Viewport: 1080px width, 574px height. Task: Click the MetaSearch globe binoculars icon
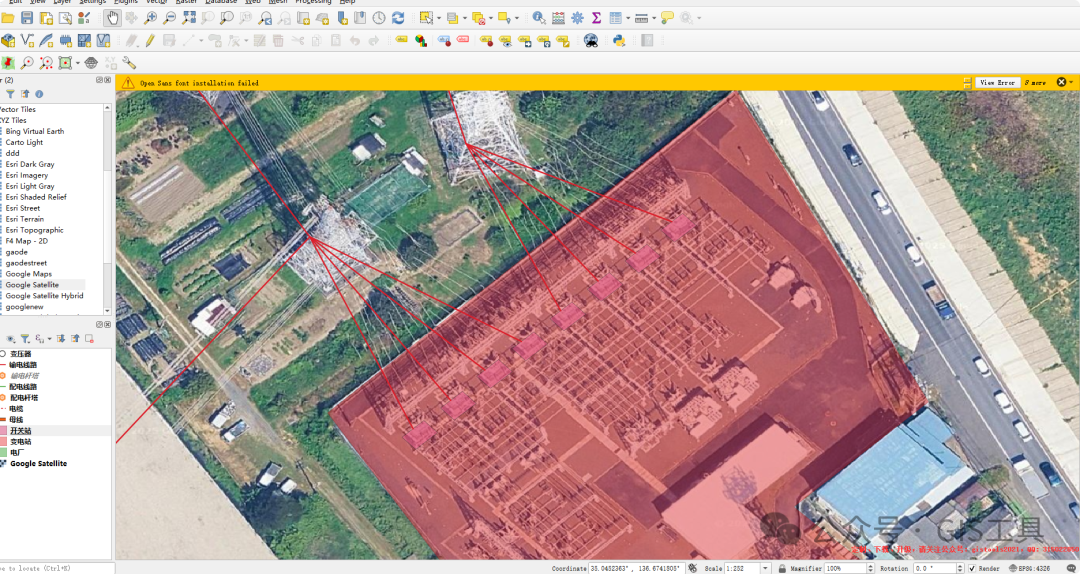(x=591, y=41)
